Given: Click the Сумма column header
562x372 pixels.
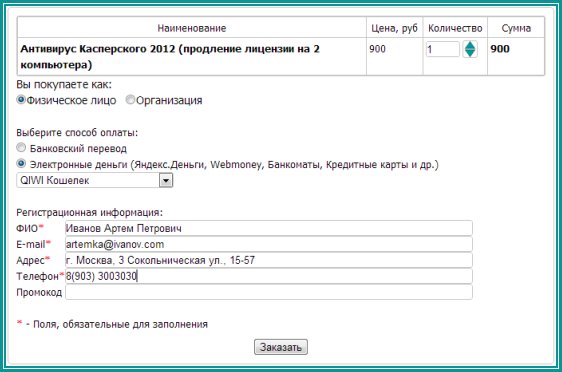Looking at the screenshot, I should point(516,28).
